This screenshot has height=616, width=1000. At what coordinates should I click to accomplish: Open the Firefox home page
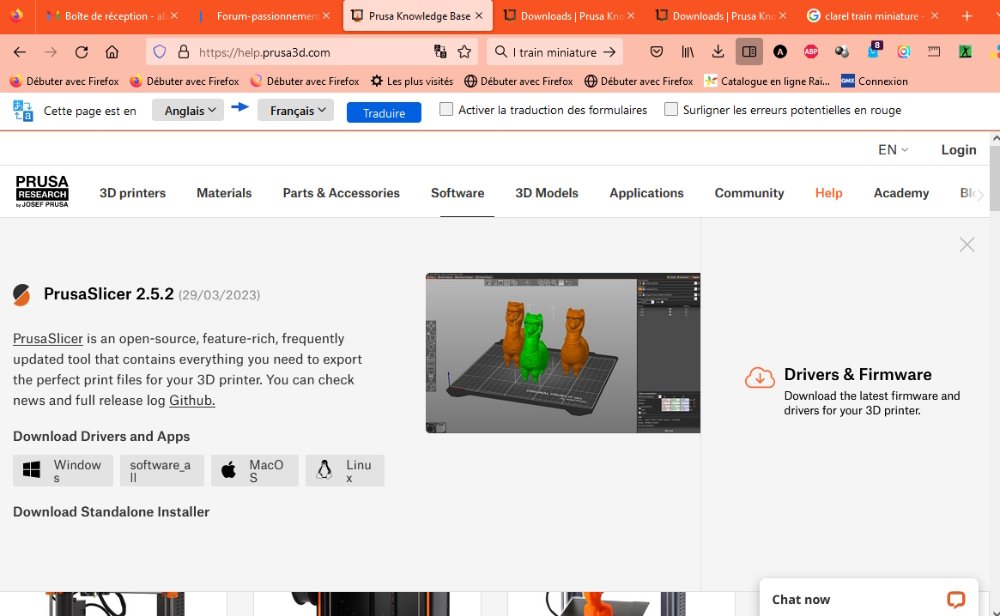112,52
